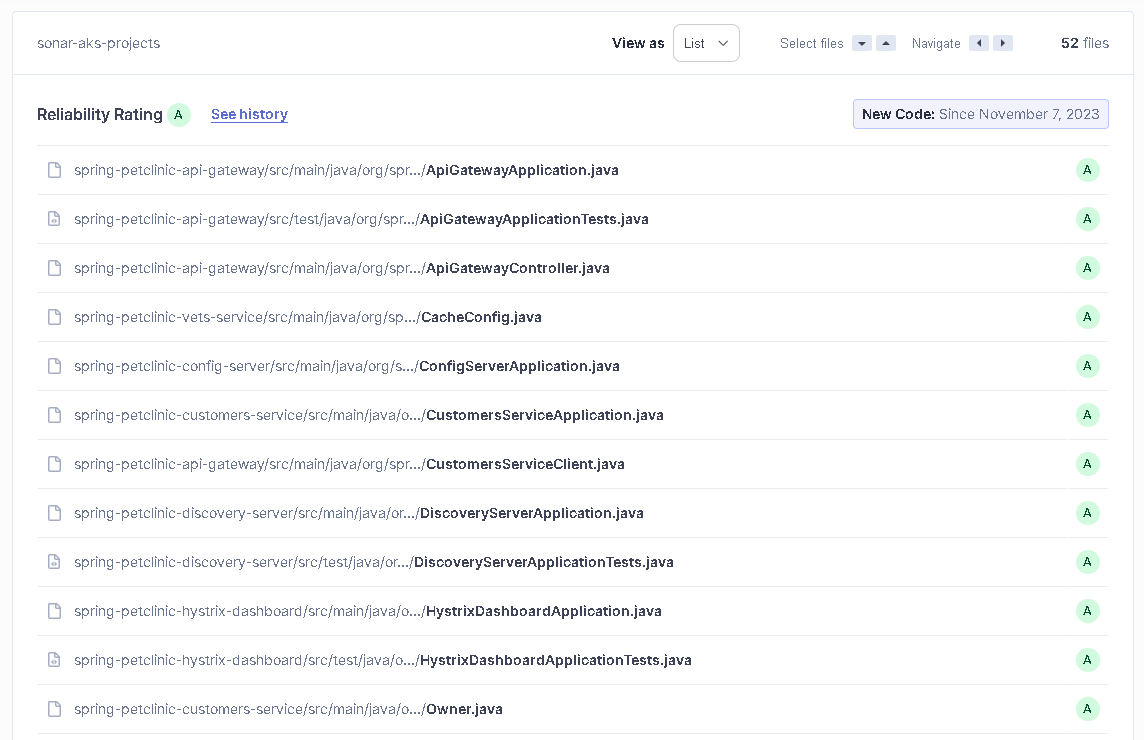Click the A rating for CustomersServiceApplication.java

click(1087, 415)
